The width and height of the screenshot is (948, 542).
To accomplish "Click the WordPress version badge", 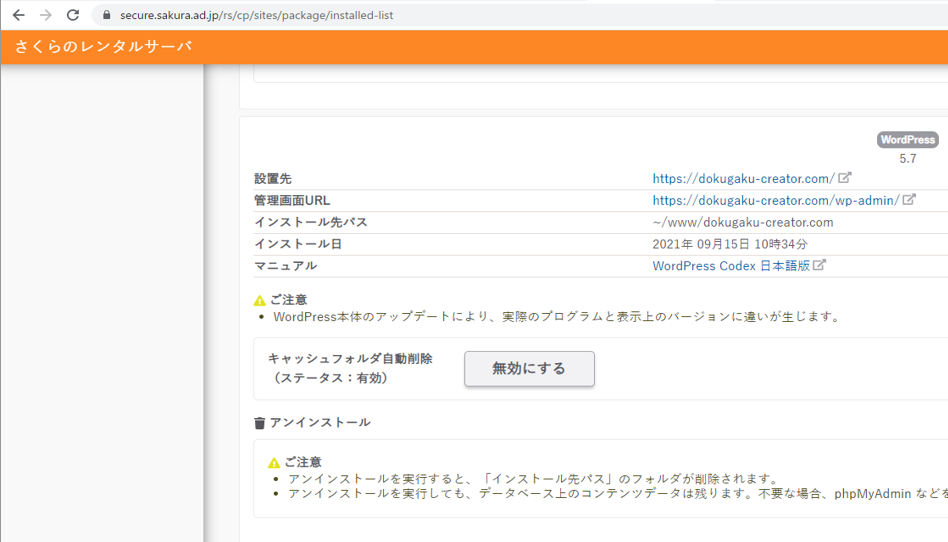I will (x=907, y=140).
